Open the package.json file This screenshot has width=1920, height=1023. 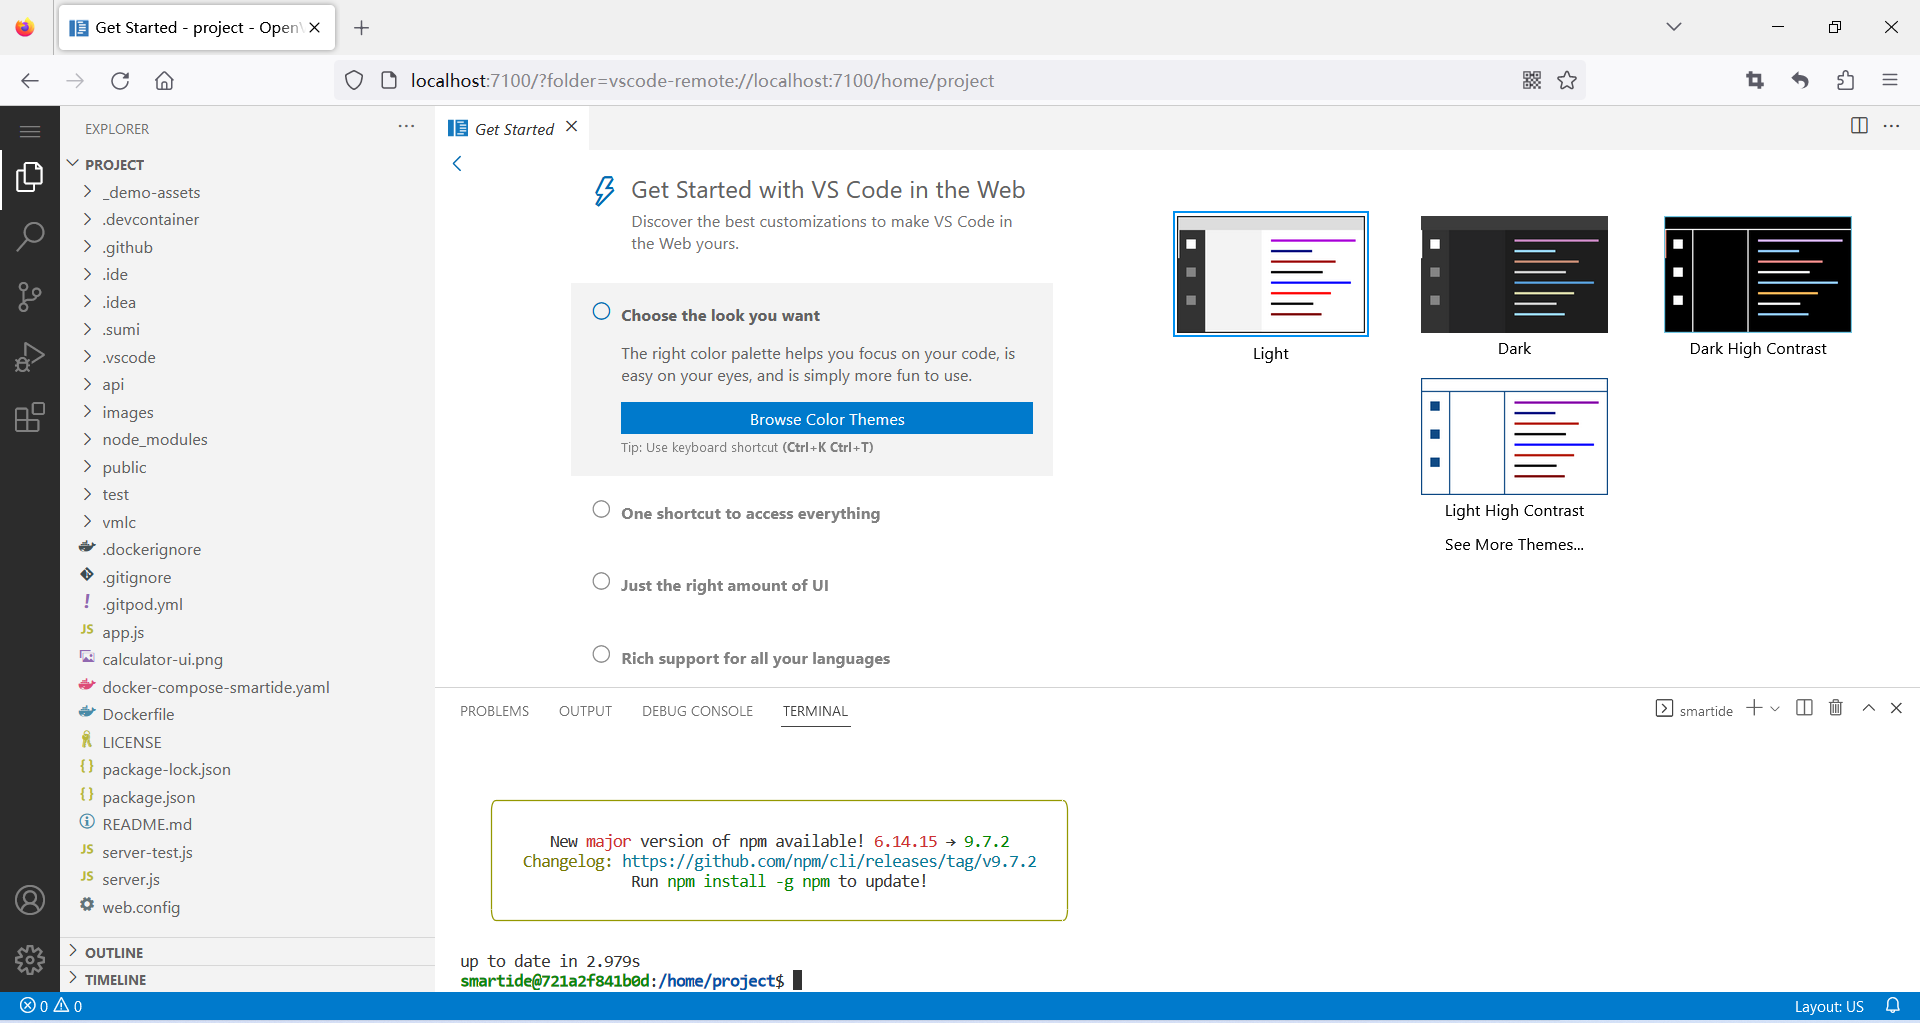[x=247, y=797]
